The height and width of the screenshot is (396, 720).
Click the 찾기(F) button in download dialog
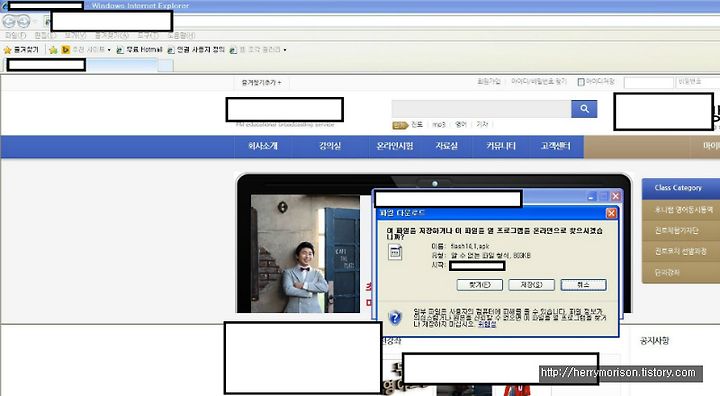click(479, 285)
